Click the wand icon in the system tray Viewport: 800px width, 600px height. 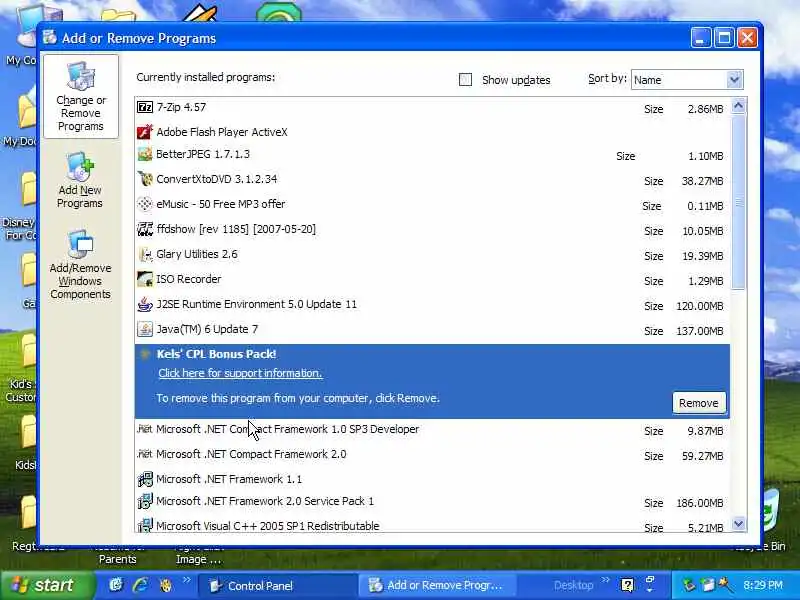click(x=724, y=585)
